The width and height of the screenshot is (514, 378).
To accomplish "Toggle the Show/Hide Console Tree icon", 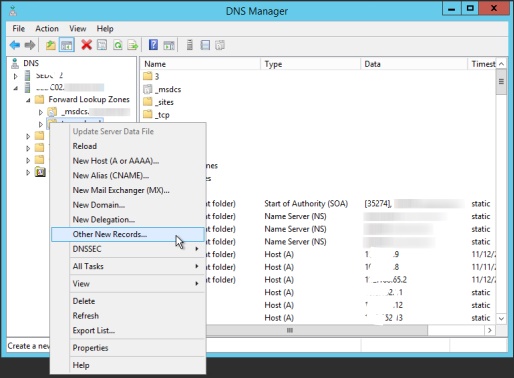I will (x=66, y=45).
